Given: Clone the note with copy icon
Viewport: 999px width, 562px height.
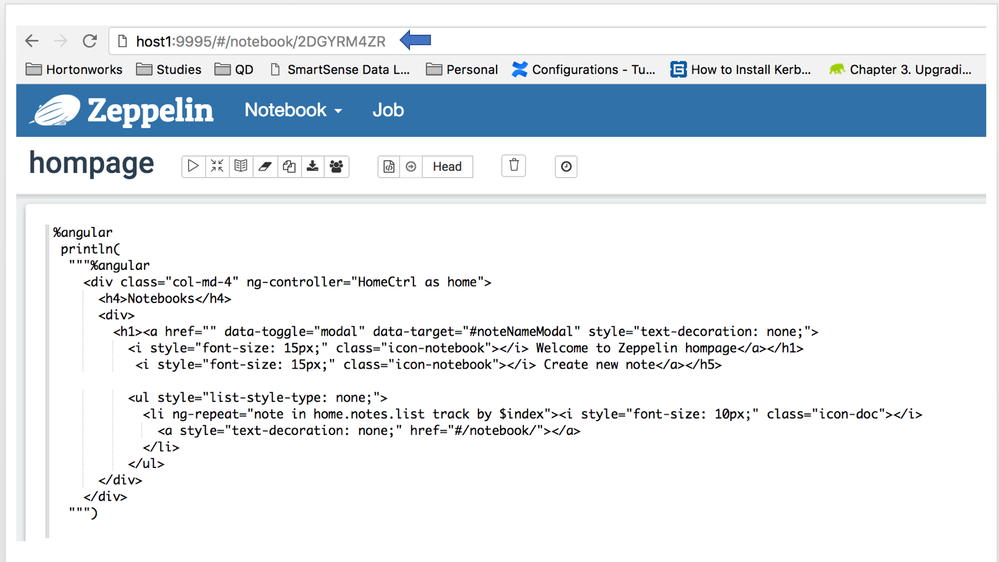Looking at the screenshot, I should coord(289,166).
